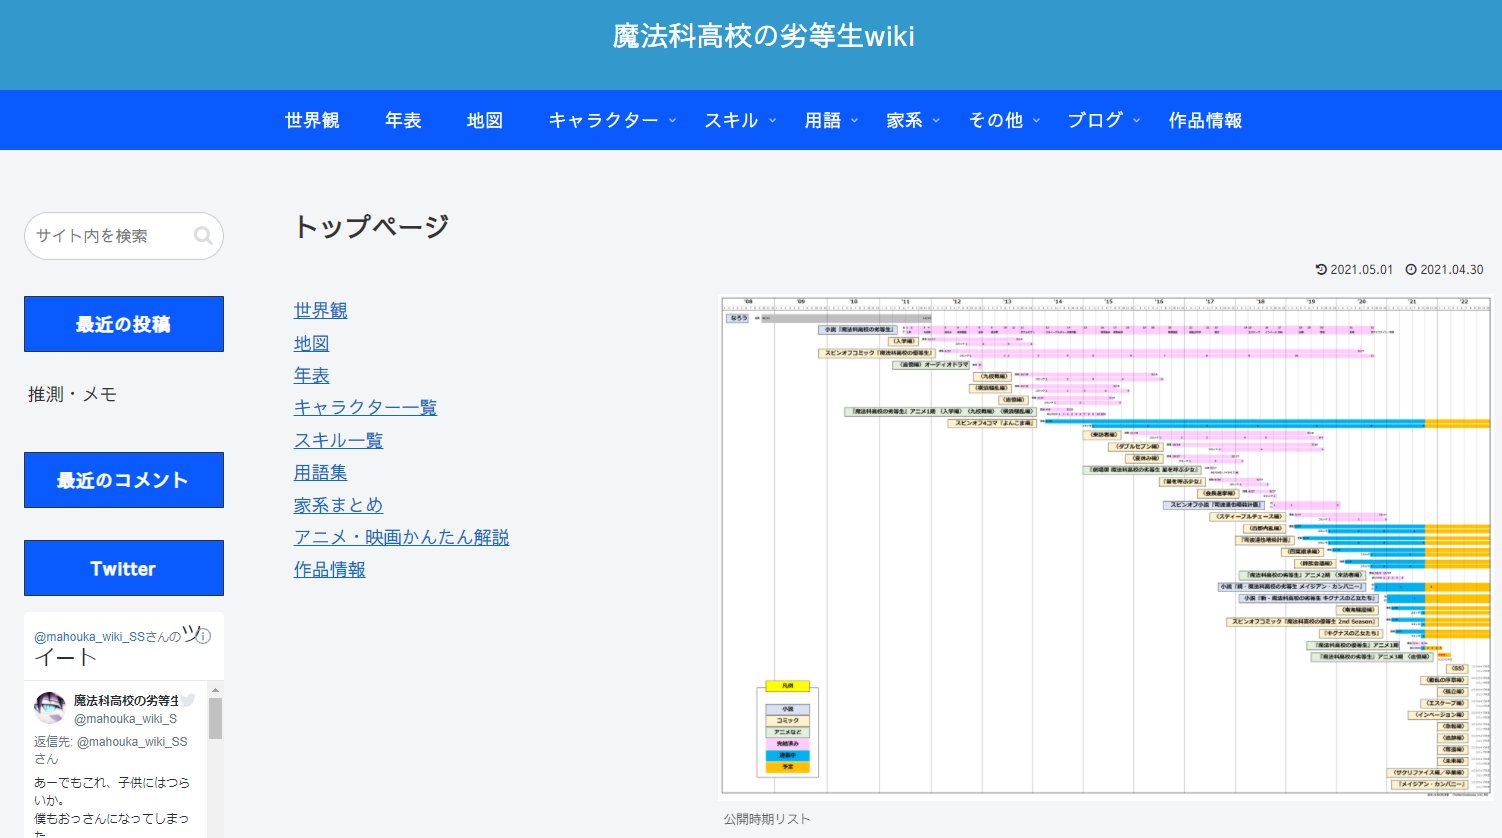
Task: Click the Twitter info icon in widget
Action: (204, 636)
